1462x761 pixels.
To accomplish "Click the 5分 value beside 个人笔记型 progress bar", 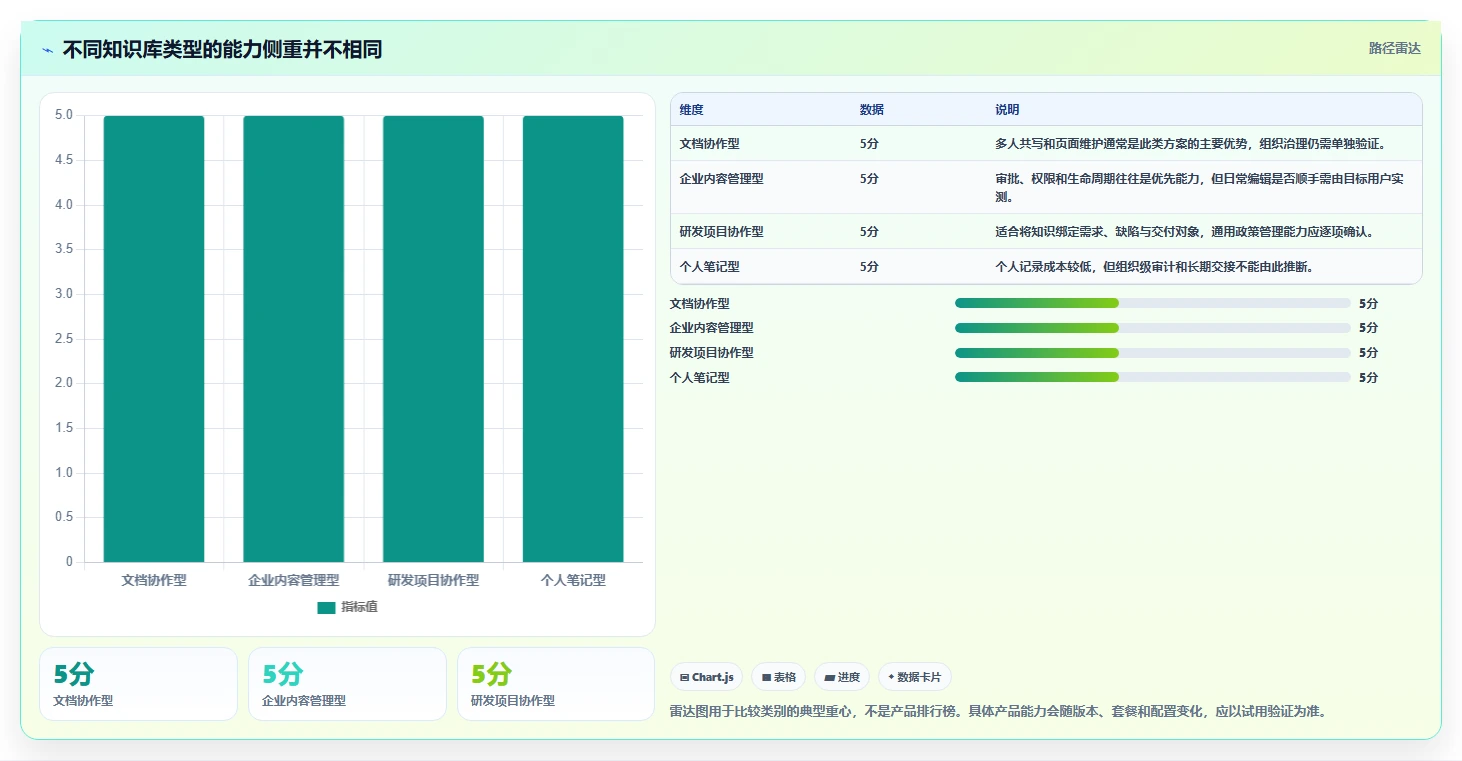I will [x=1368, y=378].
